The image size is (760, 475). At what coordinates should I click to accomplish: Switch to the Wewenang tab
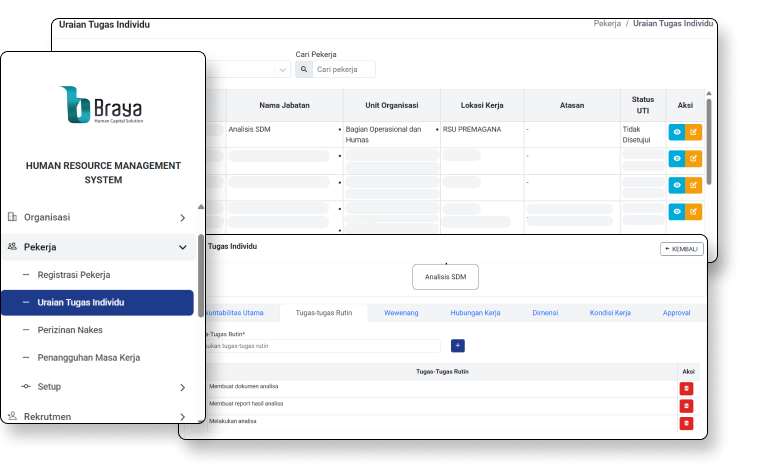(401, 313)
